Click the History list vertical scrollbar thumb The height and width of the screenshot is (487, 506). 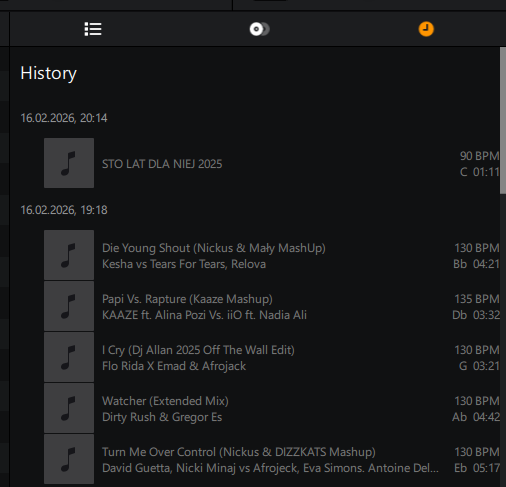[503, 120]
